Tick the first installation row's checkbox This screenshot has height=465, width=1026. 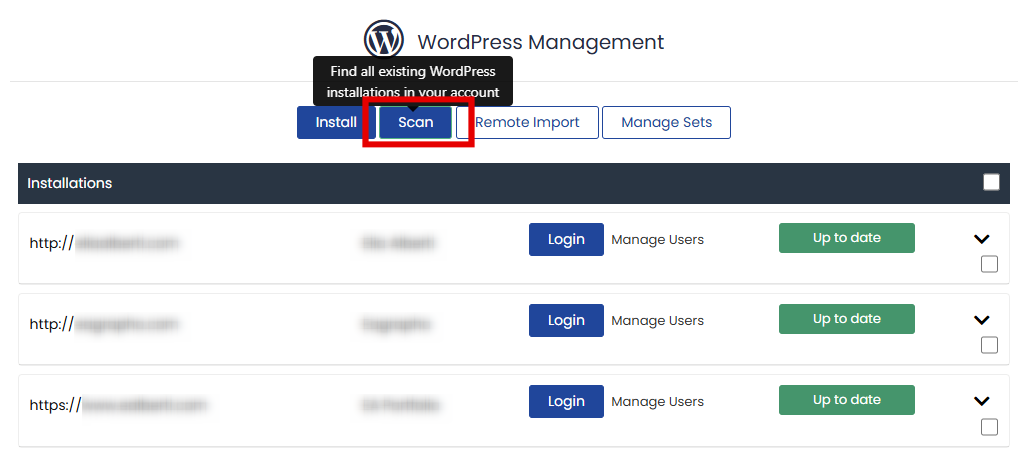click(x=989, y=265)
